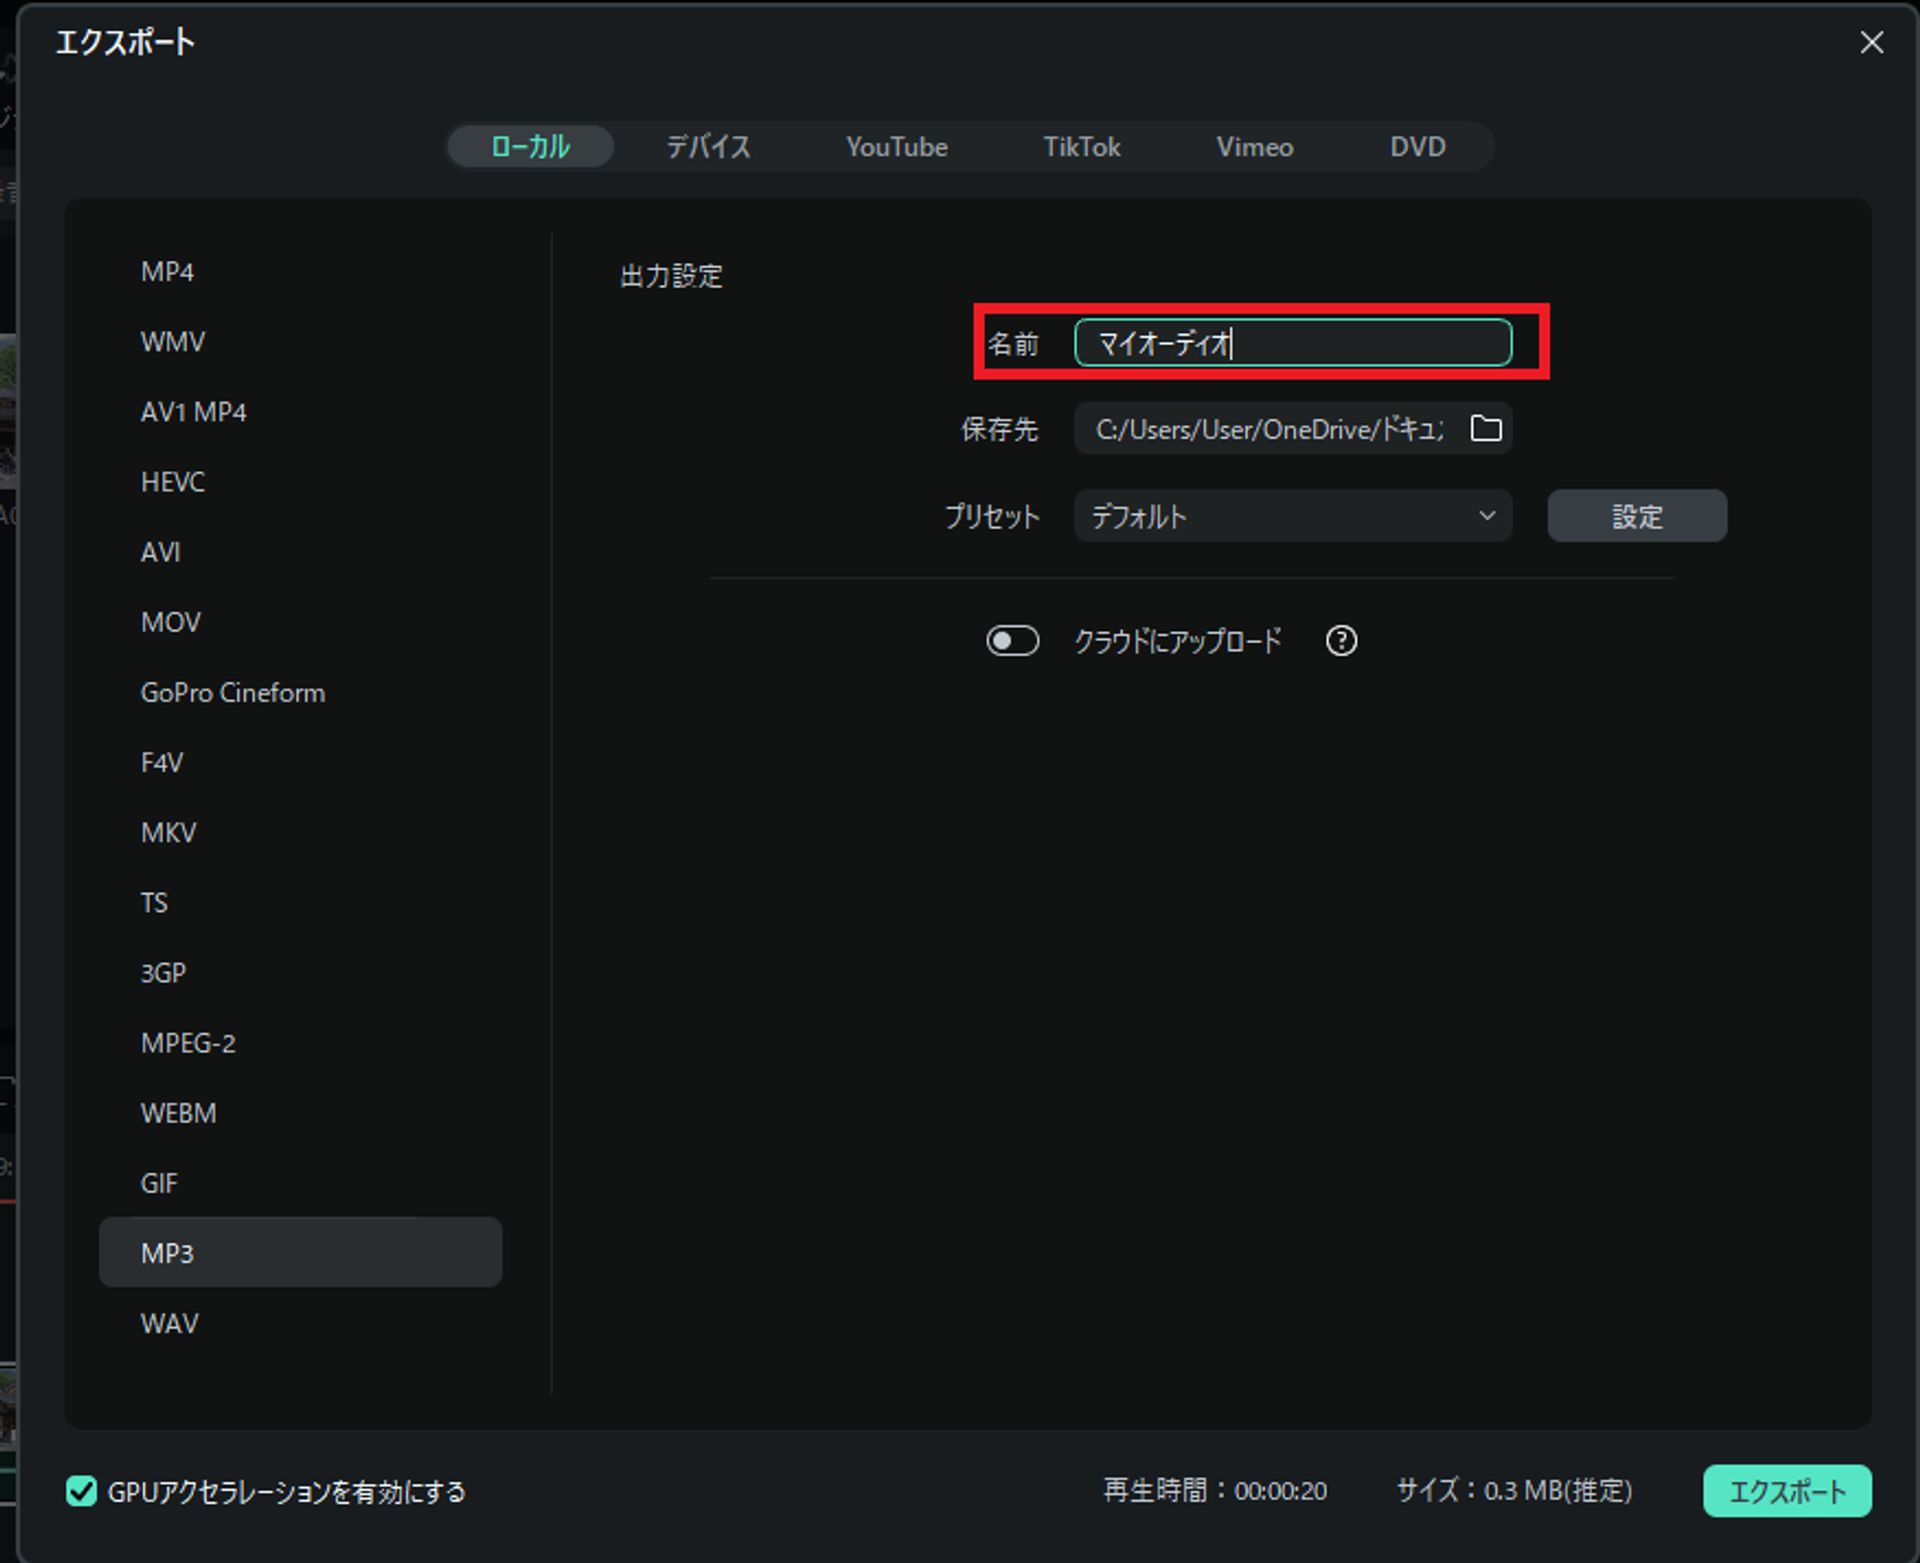Open the Vimeo export tab
The width and height of the screenshot is (1920, 1563).
pos(1254,147)
